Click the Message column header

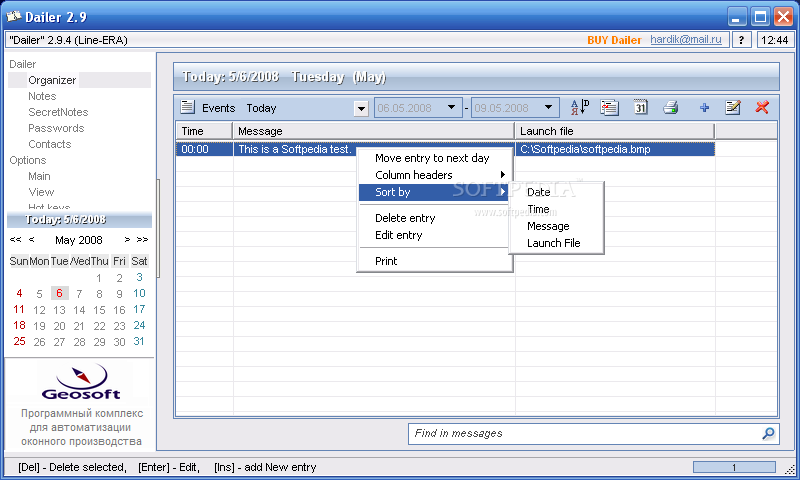click(373, 131)
